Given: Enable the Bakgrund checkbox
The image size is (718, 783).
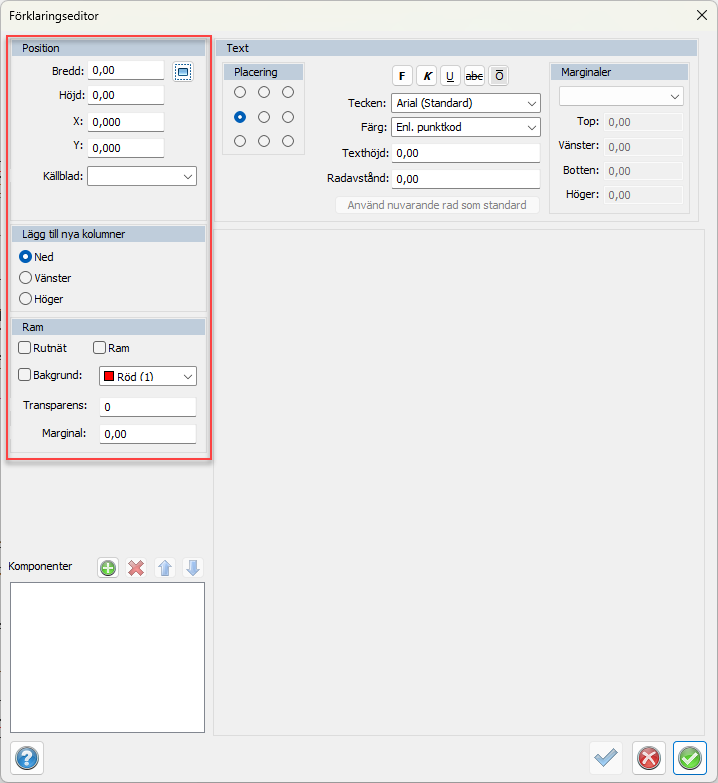Looking at the screenshot, I should (x=26, y=376).
